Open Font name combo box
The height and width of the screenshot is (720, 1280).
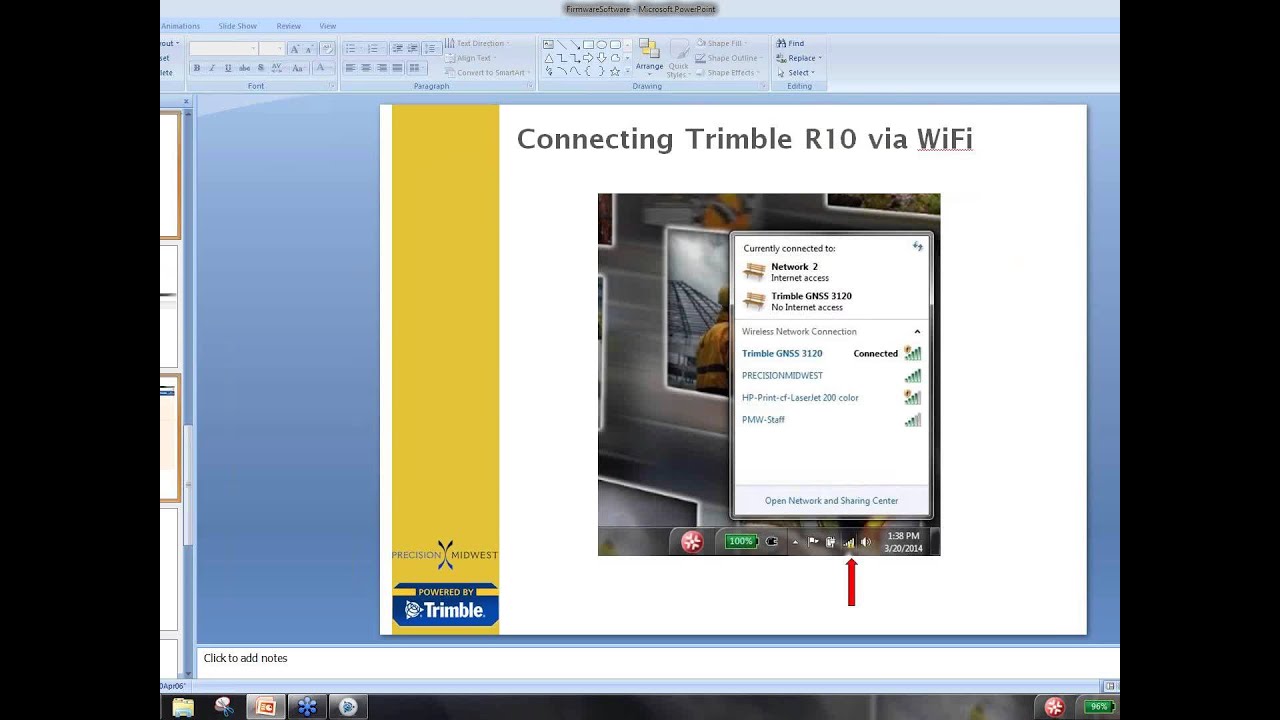click(223, 49)
